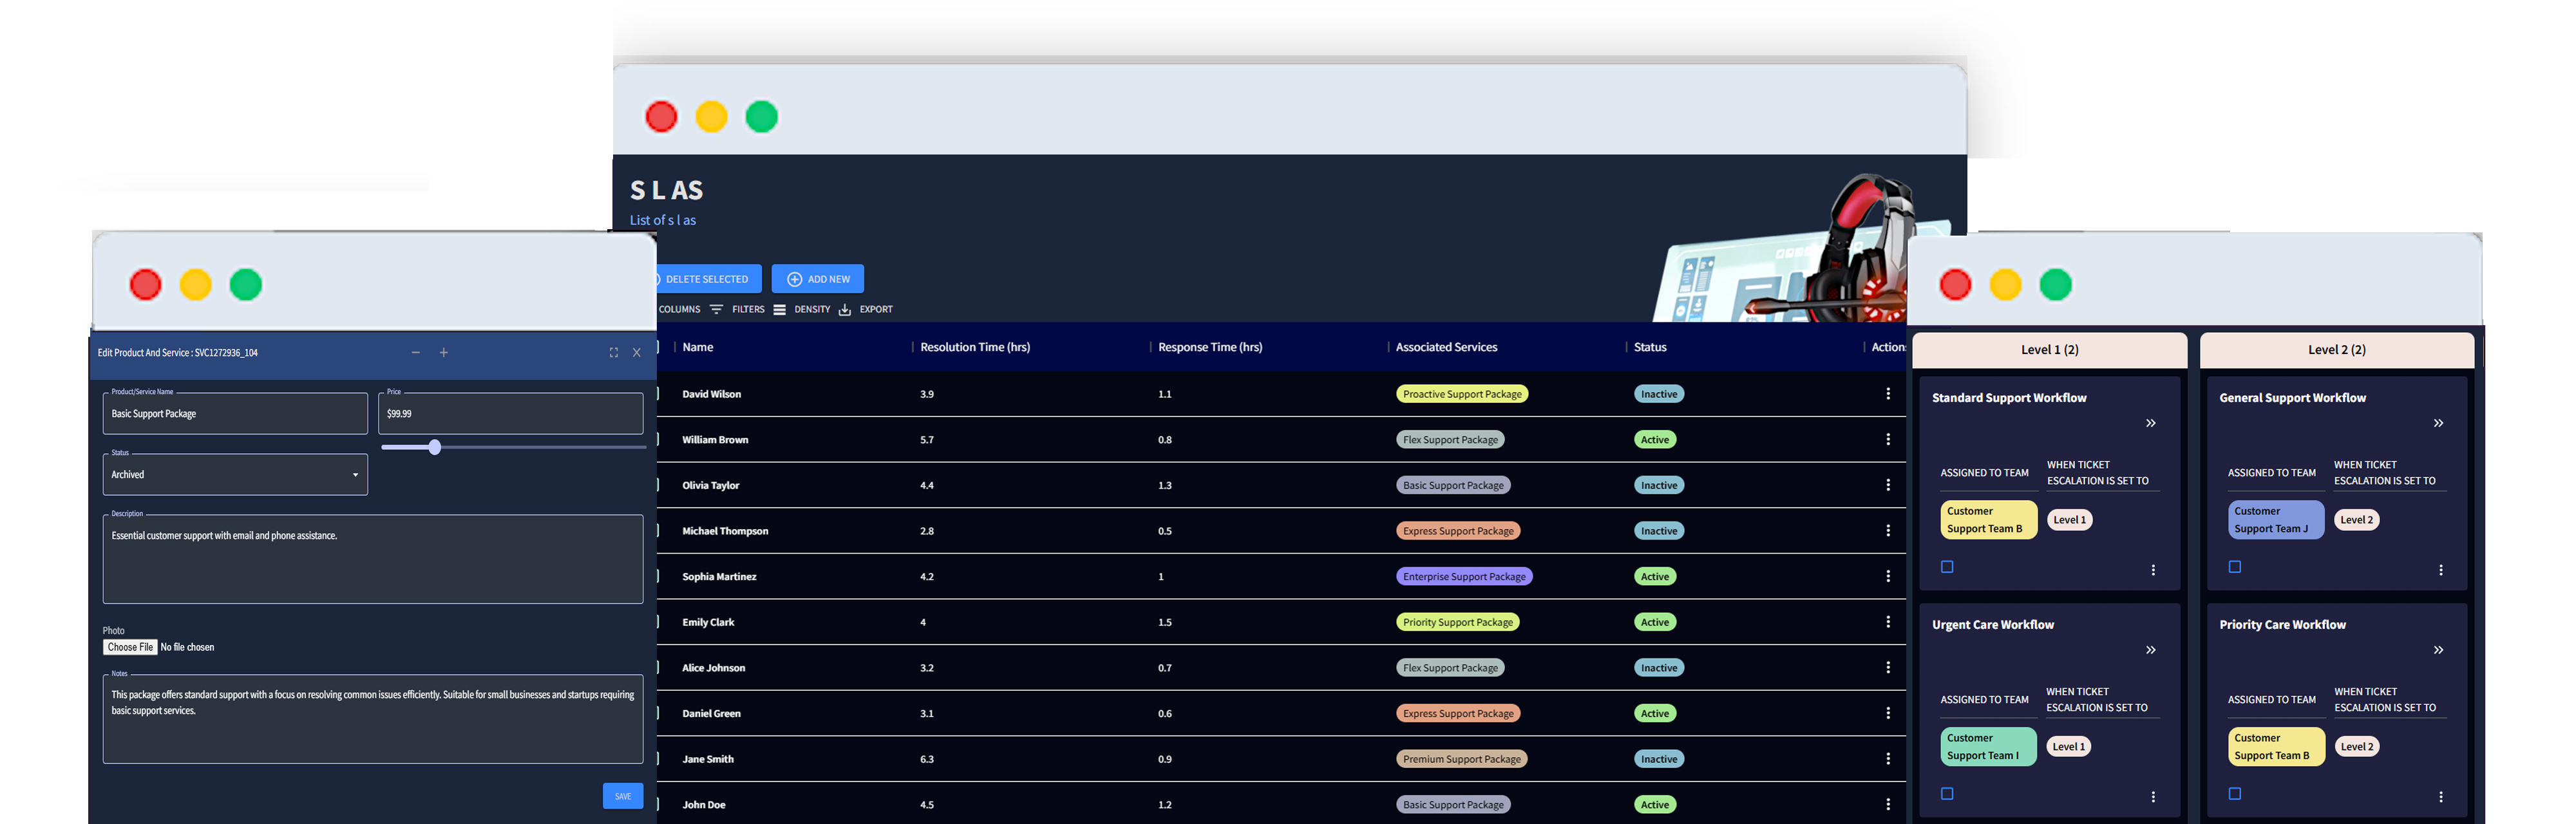Open the Status dropdown showing Archived
Screen dimensions: 2576x824
pyautogui.click(x=234, y=474)
